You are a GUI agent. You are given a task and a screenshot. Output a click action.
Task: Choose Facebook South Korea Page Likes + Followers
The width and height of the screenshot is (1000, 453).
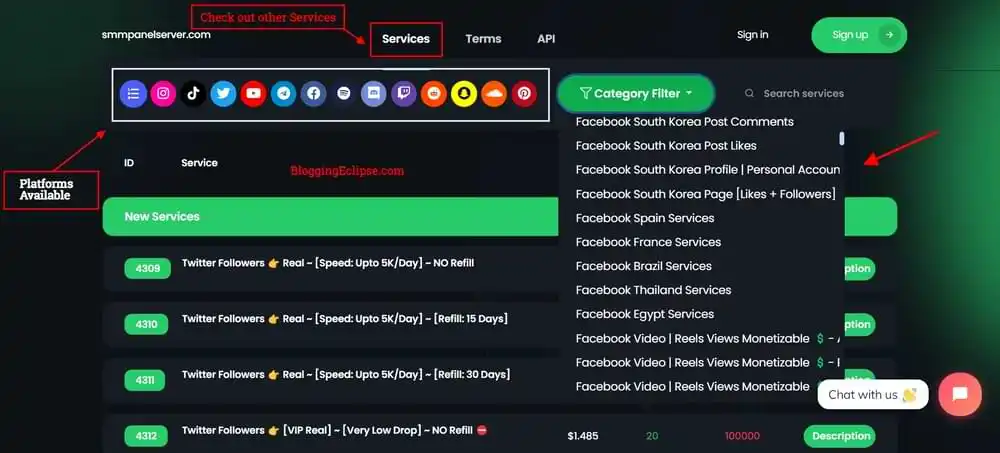click(x=705, y=194)
